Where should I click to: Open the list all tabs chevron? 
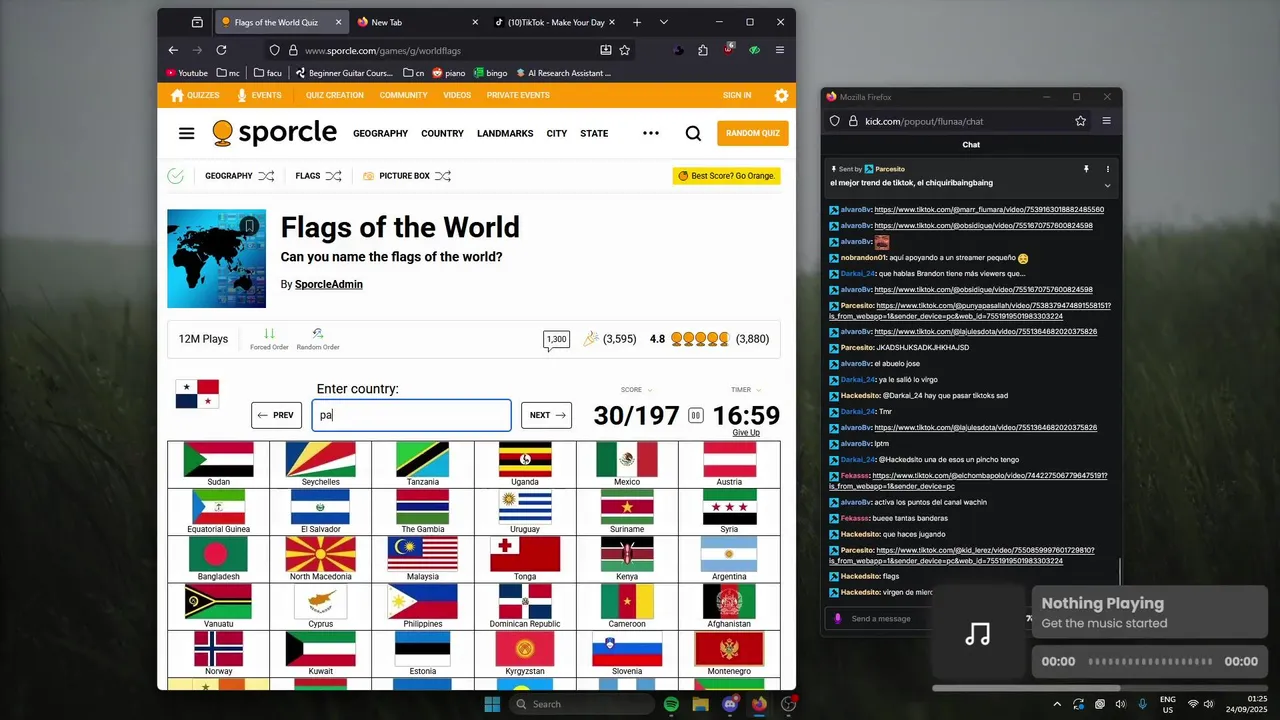(663, 22)
